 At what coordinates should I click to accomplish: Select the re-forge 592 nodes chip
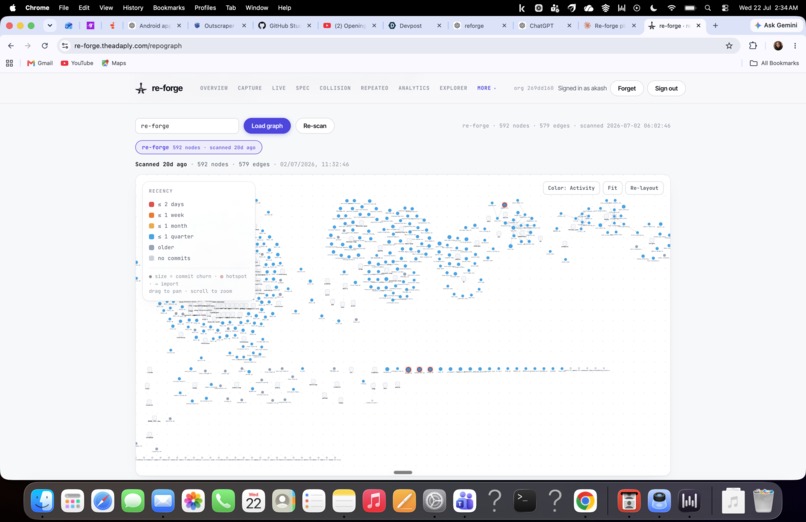[x=198, y=147]
